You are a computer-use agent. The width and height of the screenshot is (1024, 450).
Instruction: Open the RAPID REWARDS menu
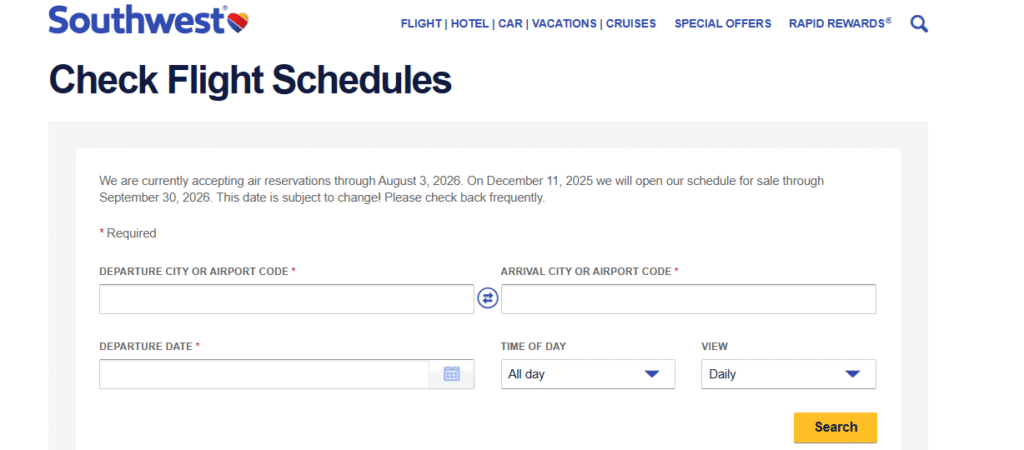pos(838,23)
